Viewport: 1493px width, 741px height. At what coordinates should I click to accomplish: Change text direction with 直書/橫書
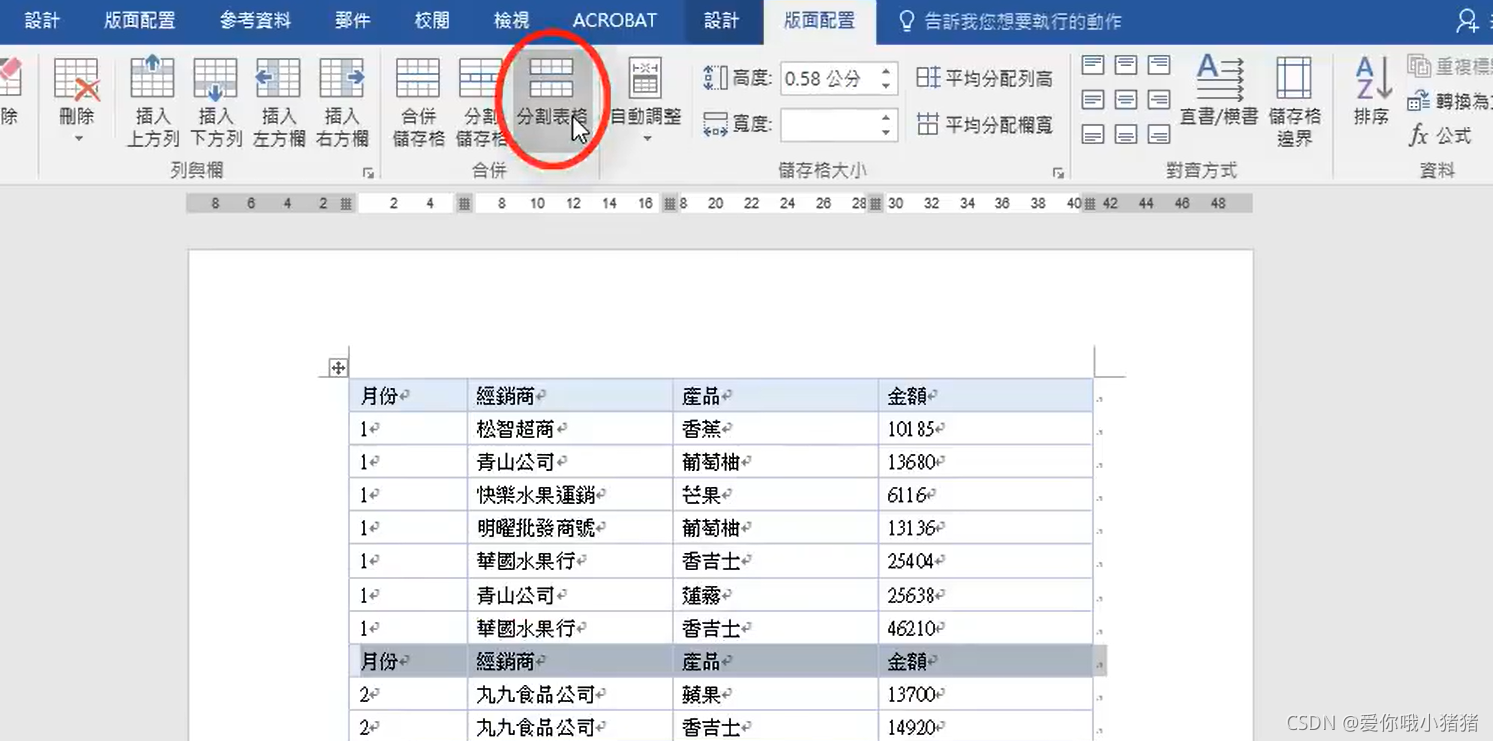click(1219, 92)
